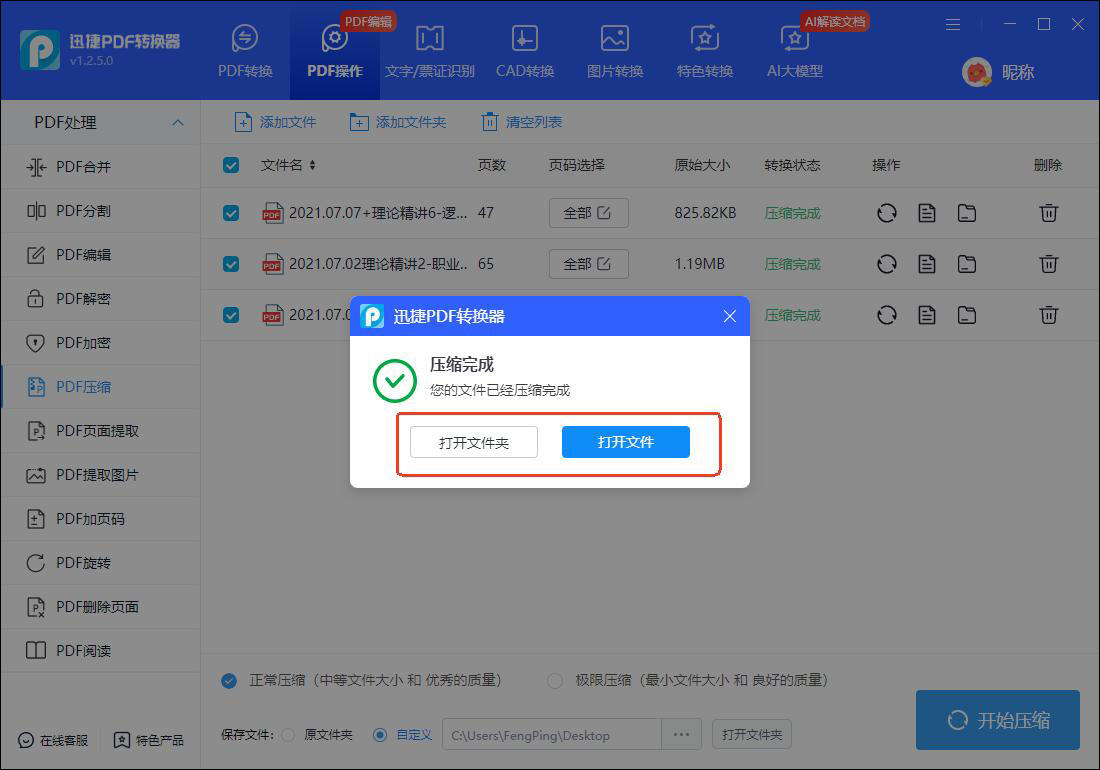Close the 压缩完成 dialog
This screenshot has width=1100, height=770.
pos(730,316)
